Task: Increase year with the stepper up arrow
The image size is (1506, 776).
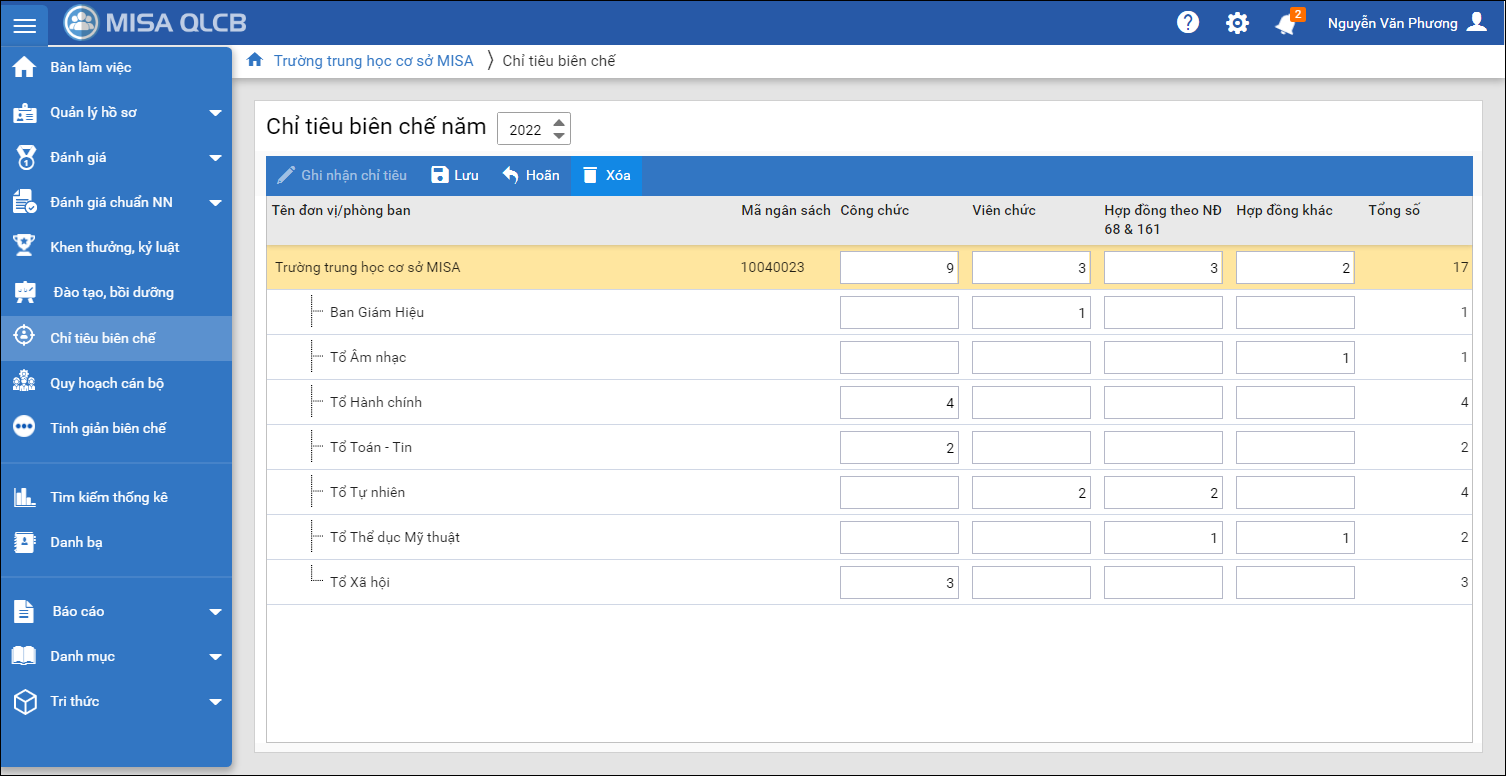Action: coord(559,121)
